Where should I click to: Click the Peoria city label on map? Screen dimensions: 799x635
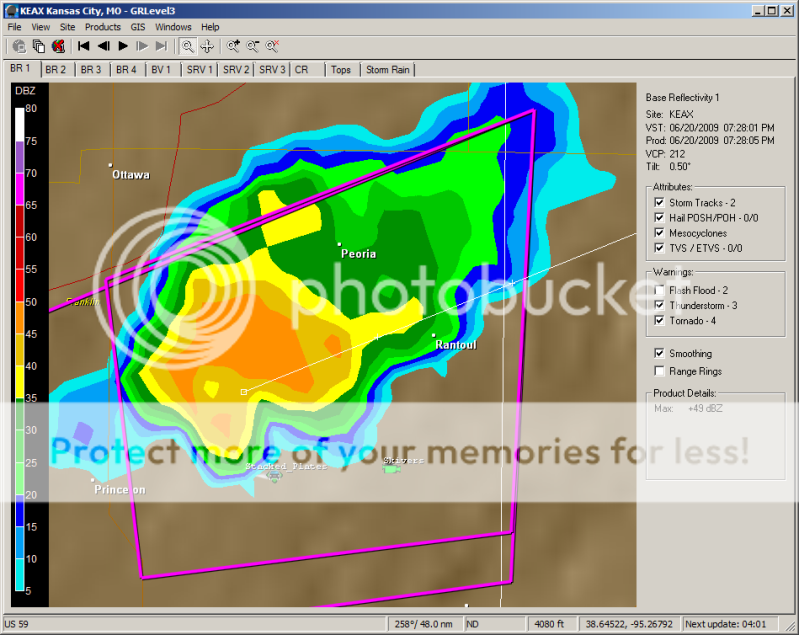tap(358, 254)
